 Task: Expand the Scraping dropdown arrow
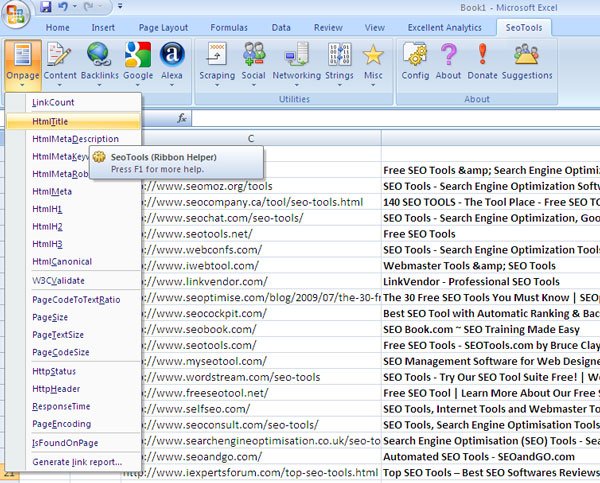[x=217, y=85]
